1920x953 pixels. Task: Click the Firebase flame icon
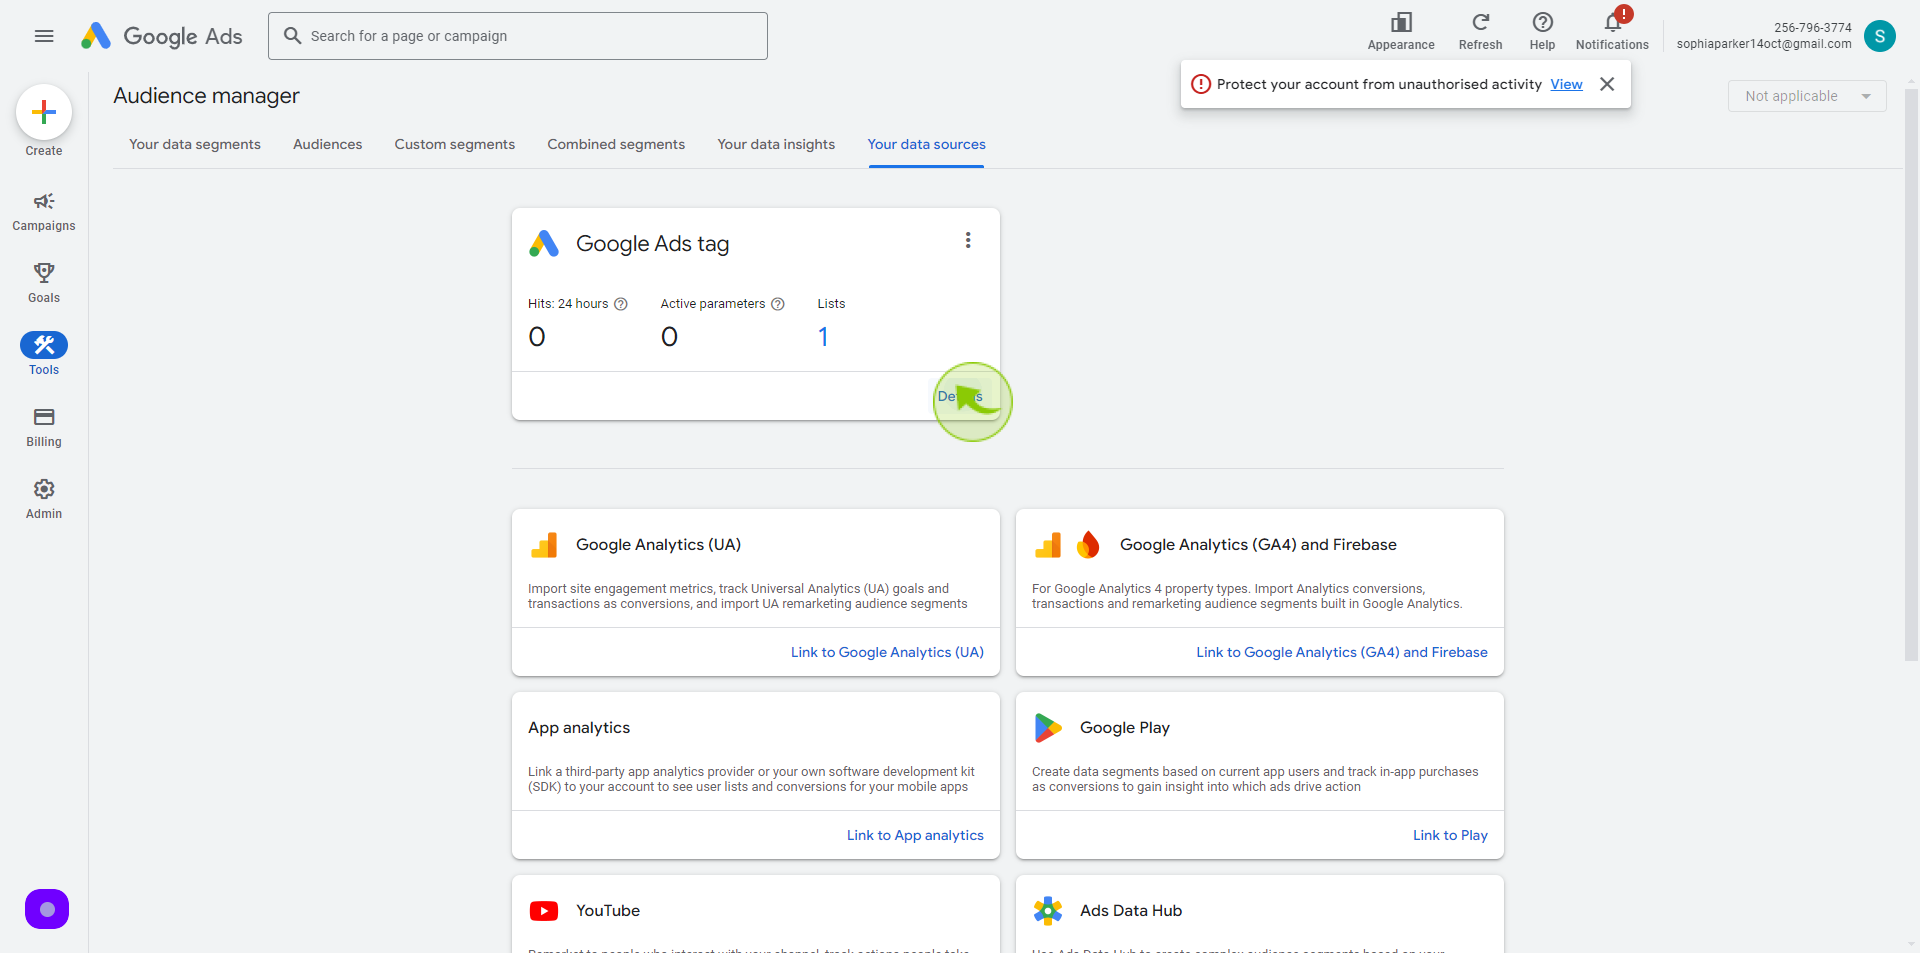coord(1088,545)
